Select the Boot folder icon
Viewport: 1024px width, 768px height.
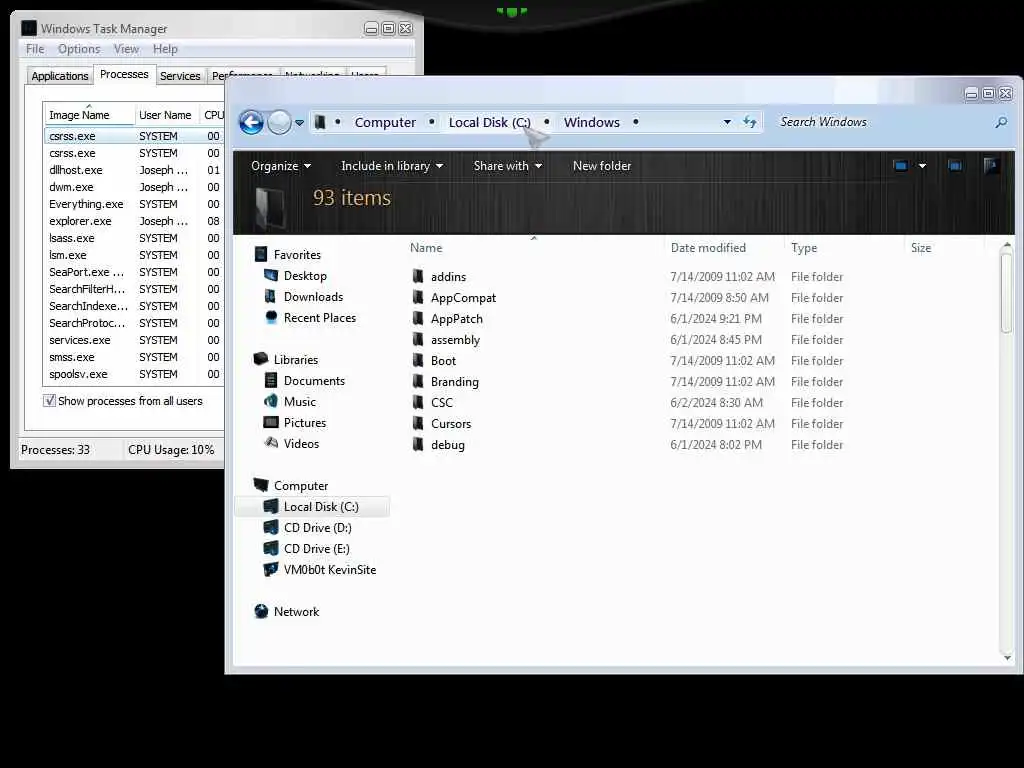418,360
